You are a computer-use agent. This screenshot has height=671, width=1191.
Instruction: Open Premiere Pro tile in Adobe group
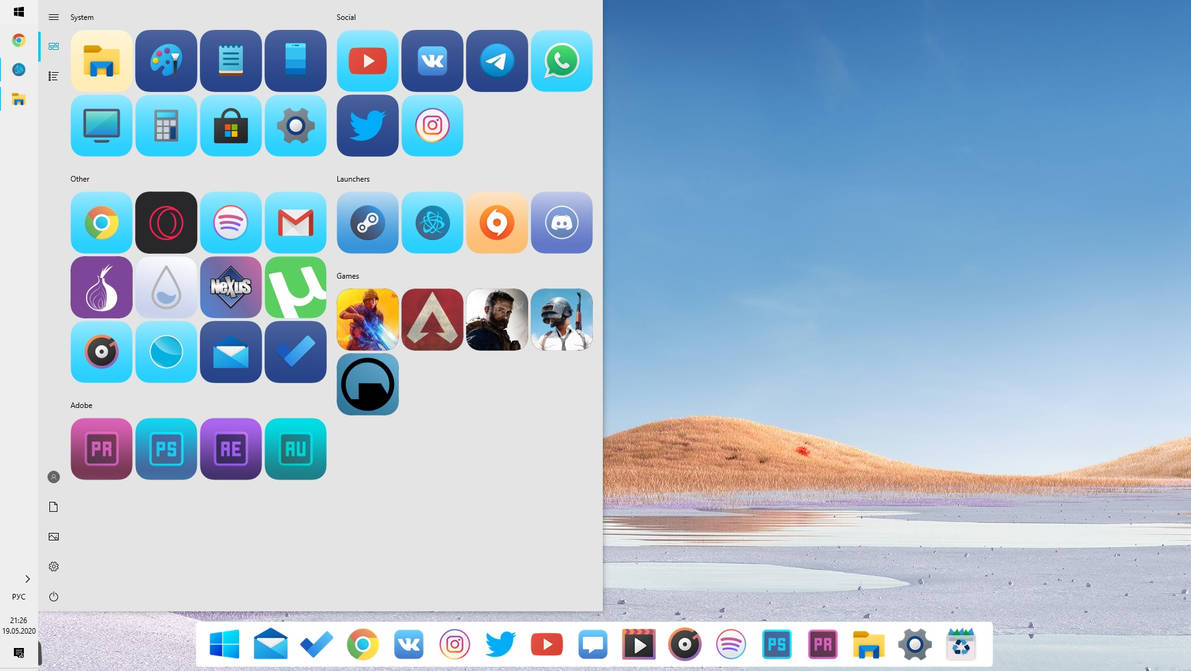click(x=101, y=449)
